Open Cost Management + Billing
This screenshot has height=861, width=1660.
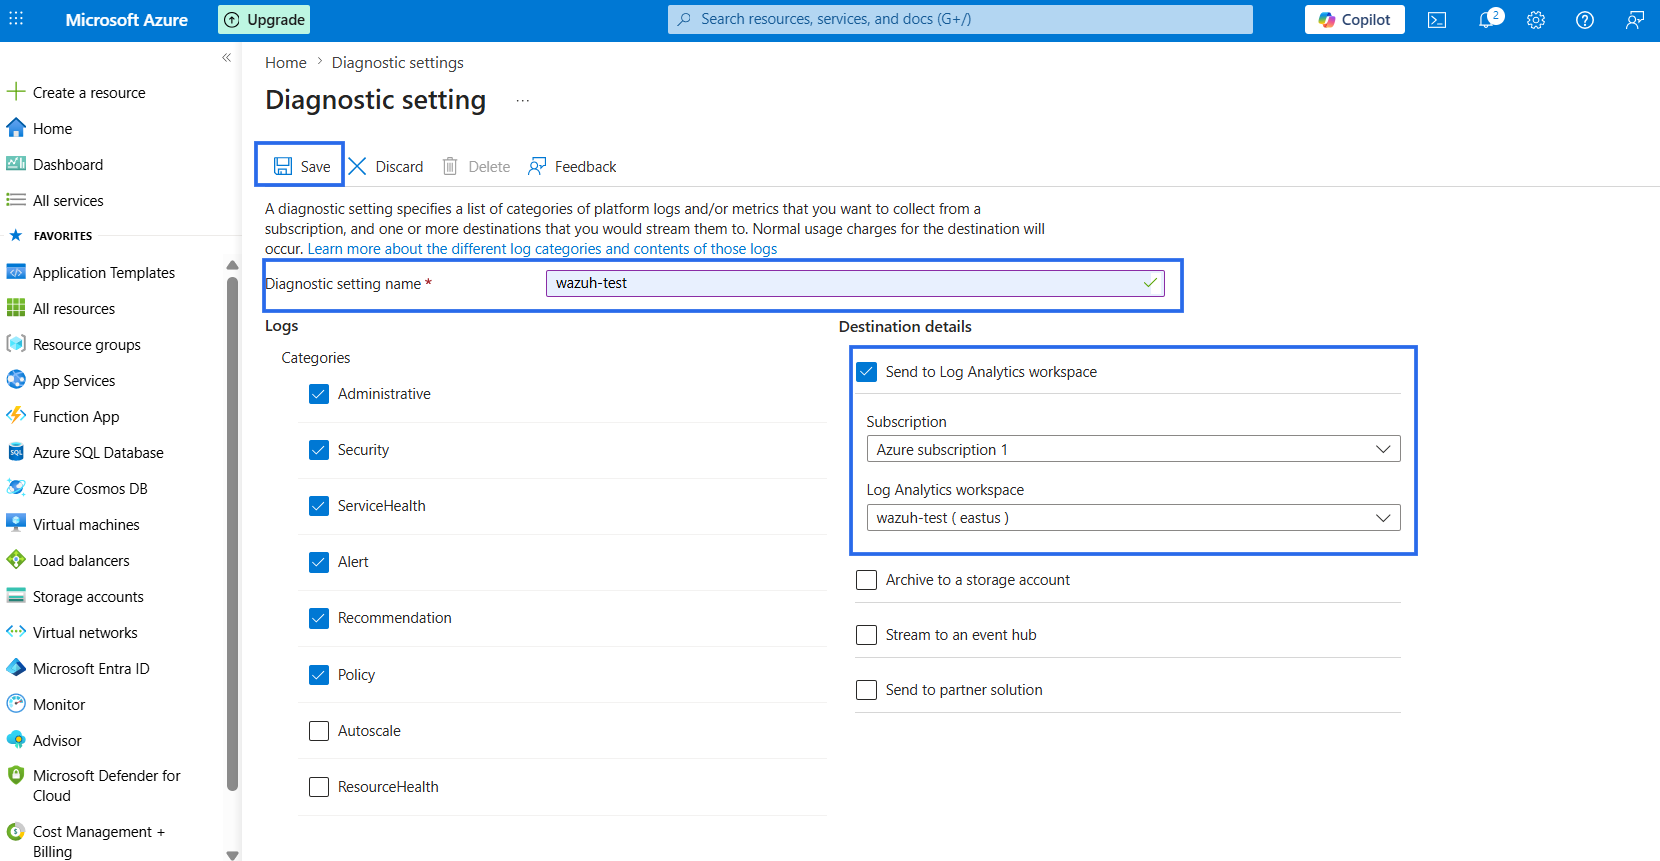[x=98, y=841]
